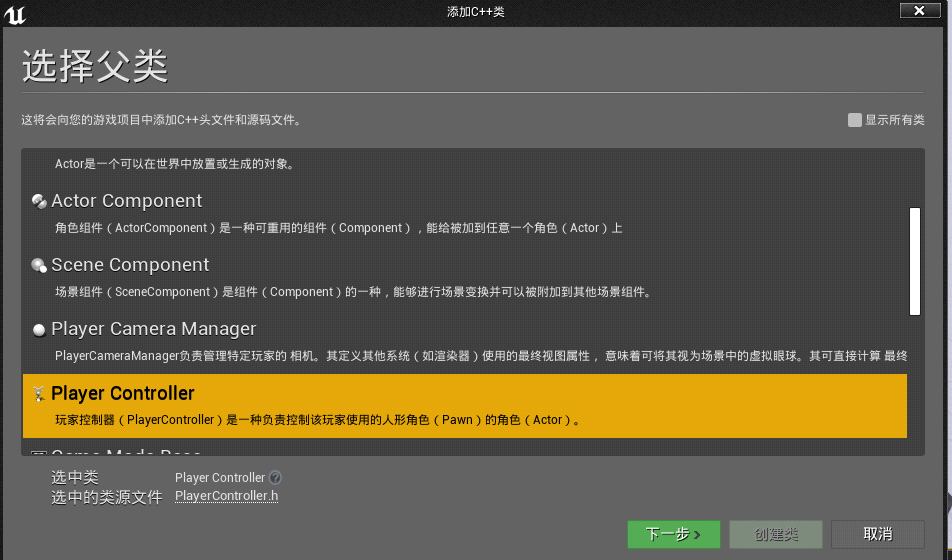Open the PlayerController.h source file link
The image size is (952, 560).
226,496
